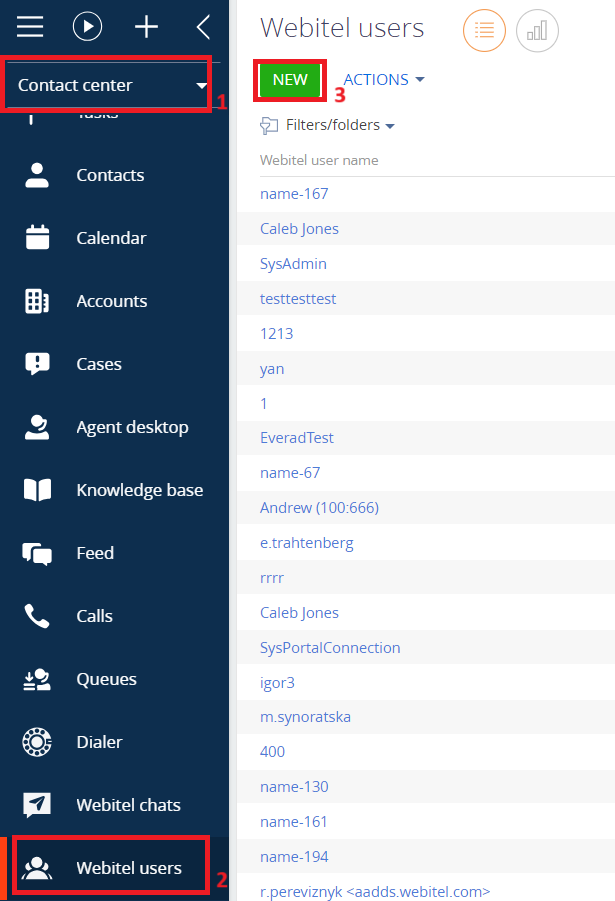
Task: Select the name-194 row
Action: tap(426, 857)
